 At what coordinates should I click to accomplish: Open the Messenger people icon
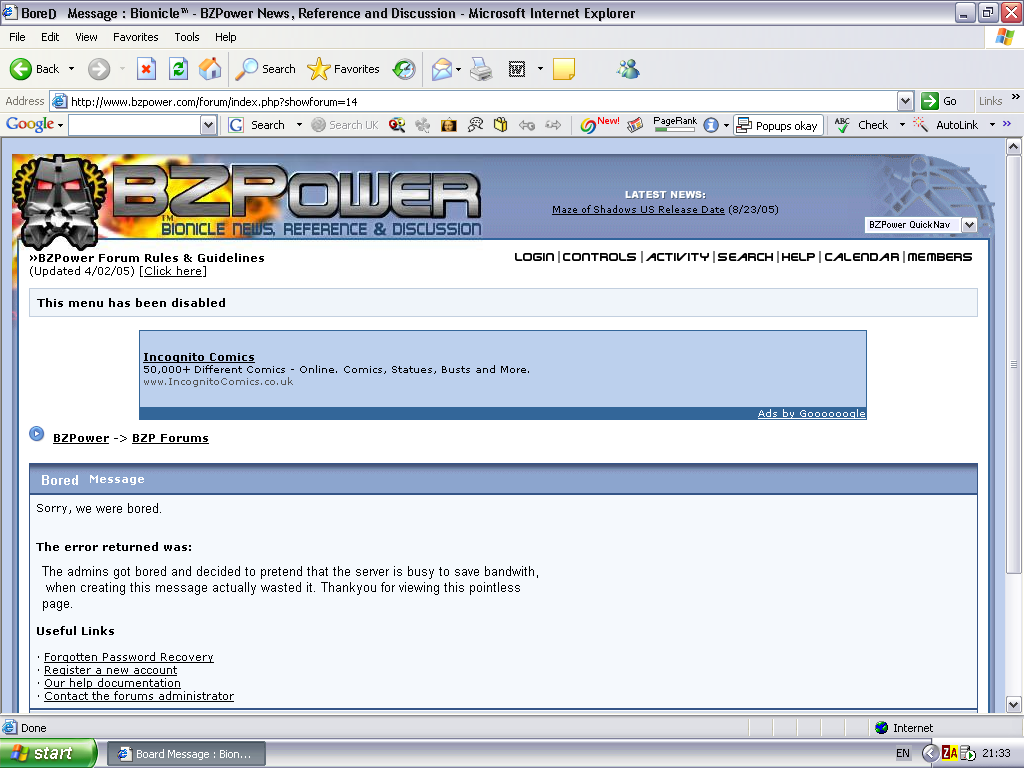point(628,69)
